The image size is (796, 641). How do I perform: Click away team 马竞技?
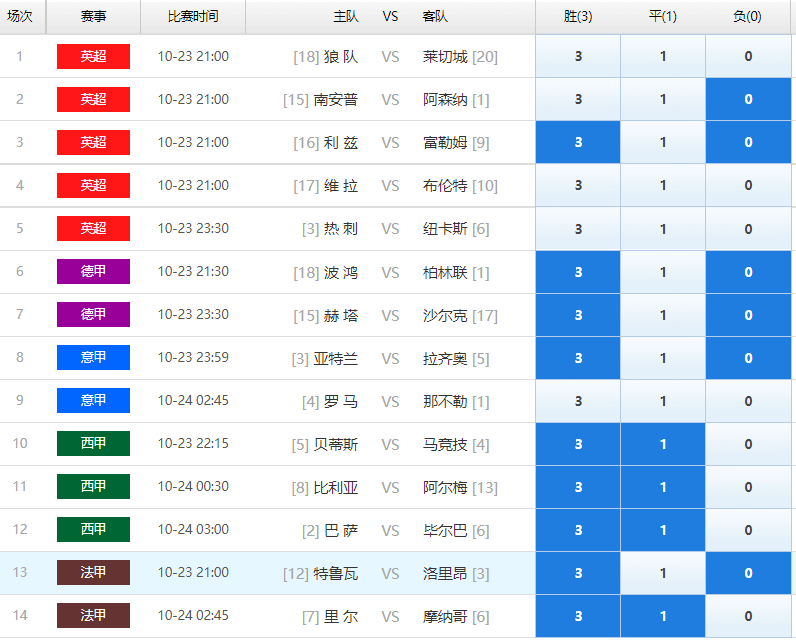pyautogui.click(x=445, y=445)
